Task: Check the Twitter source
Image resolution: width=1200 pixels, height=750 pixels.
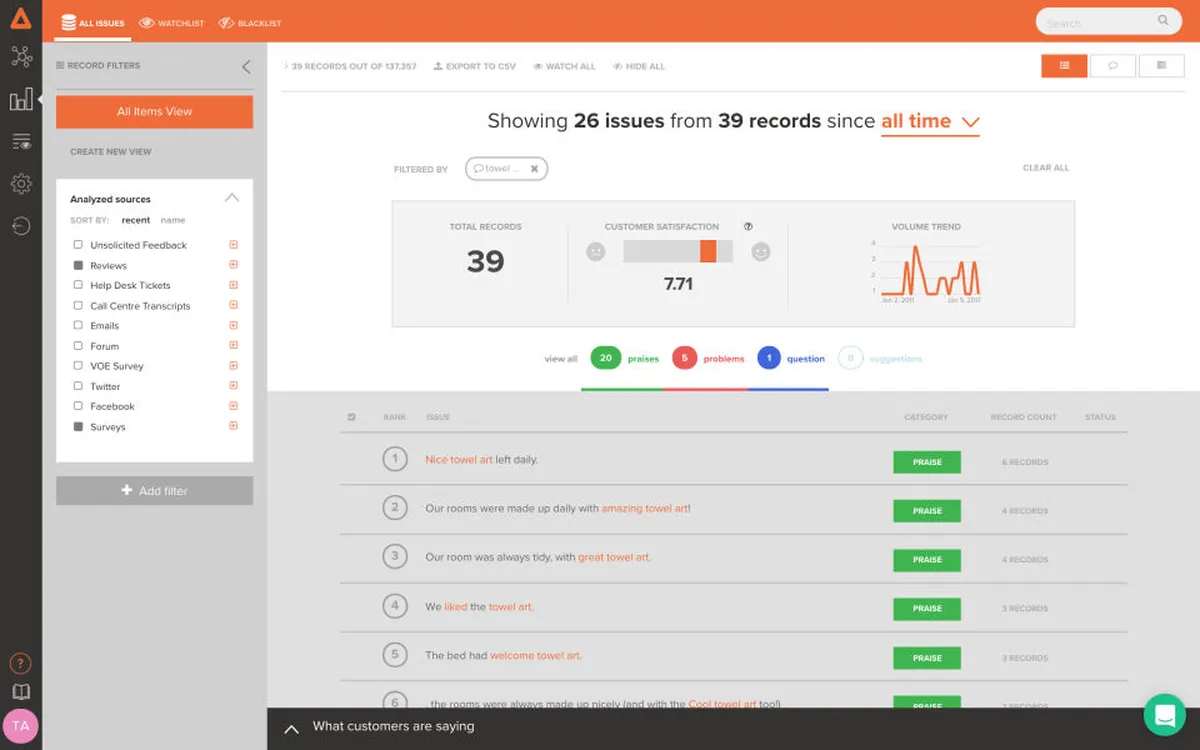Action: [78, 386]
